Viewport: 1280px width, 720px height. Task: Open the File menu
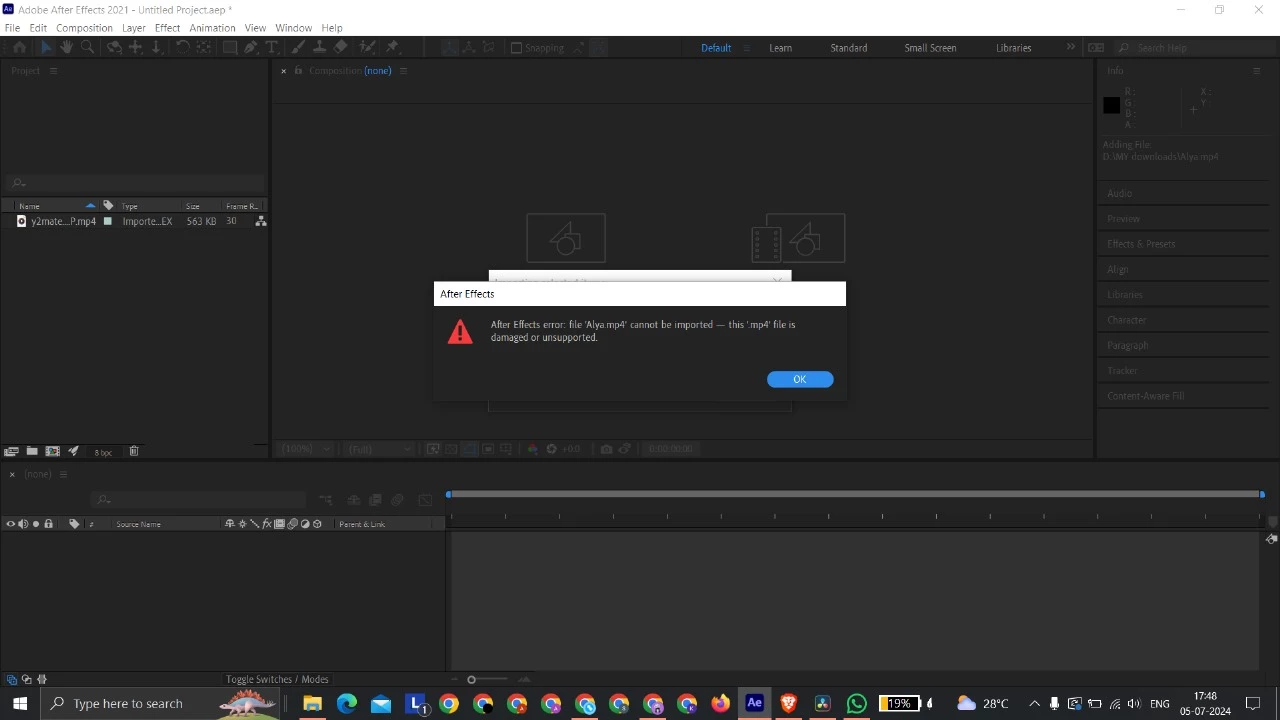12,28
